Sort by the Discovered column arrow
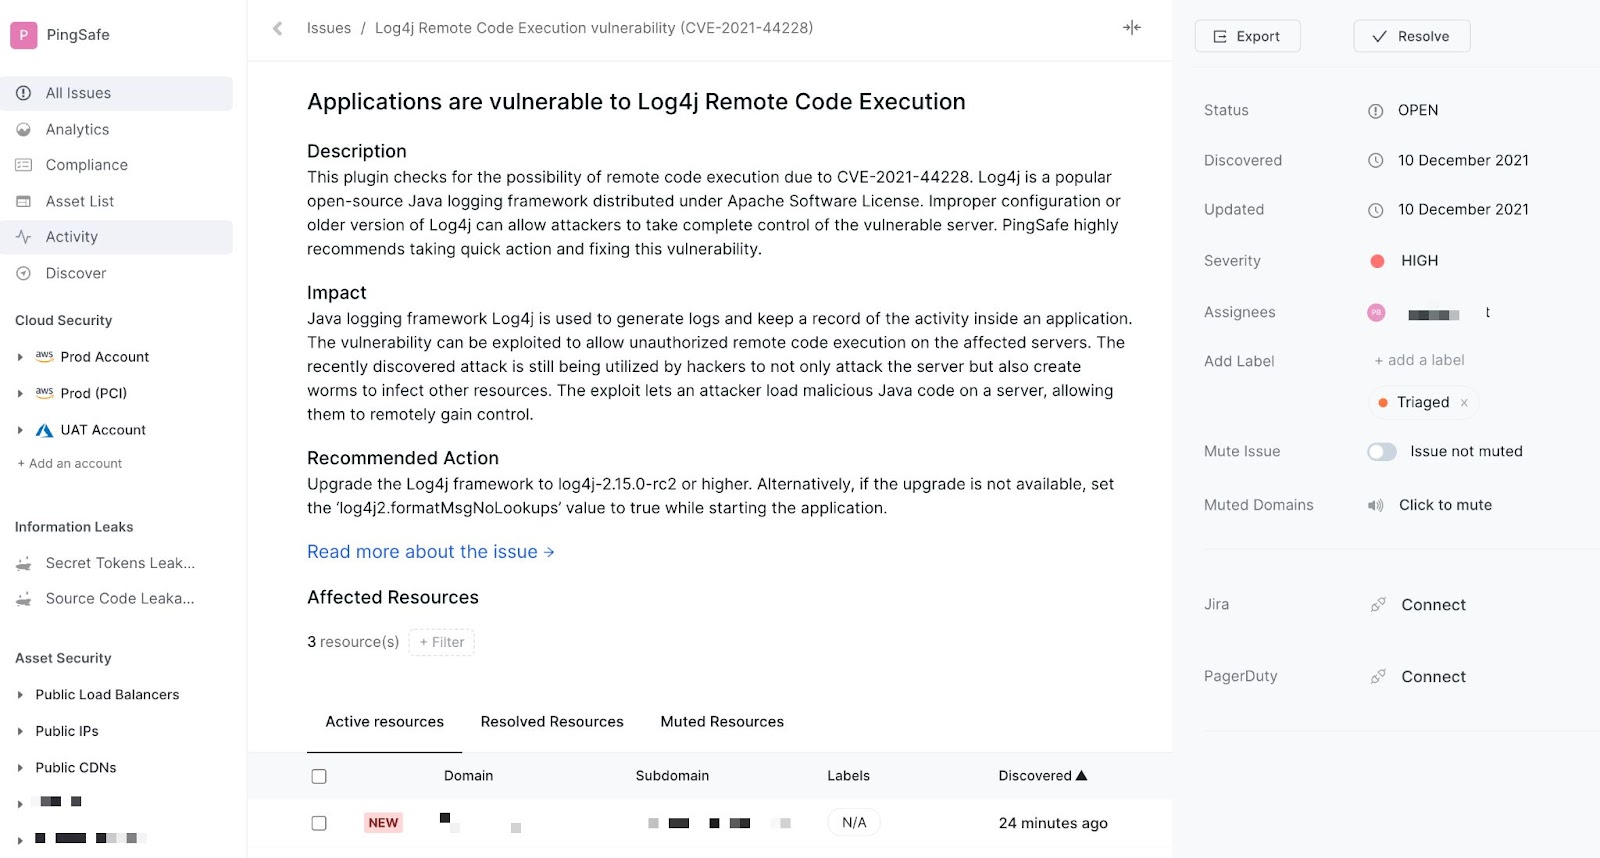 [x=1081, y=775]
